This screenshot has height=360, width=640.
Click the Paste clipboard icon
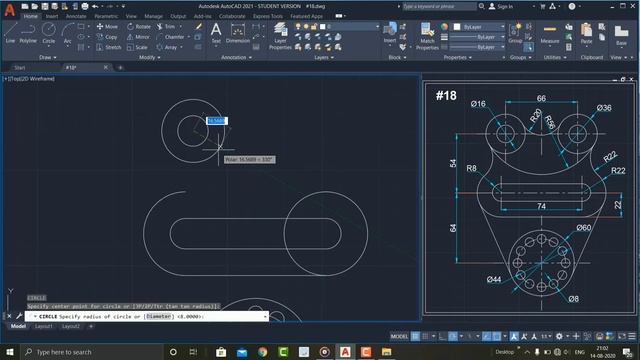[x=586, y=33]
